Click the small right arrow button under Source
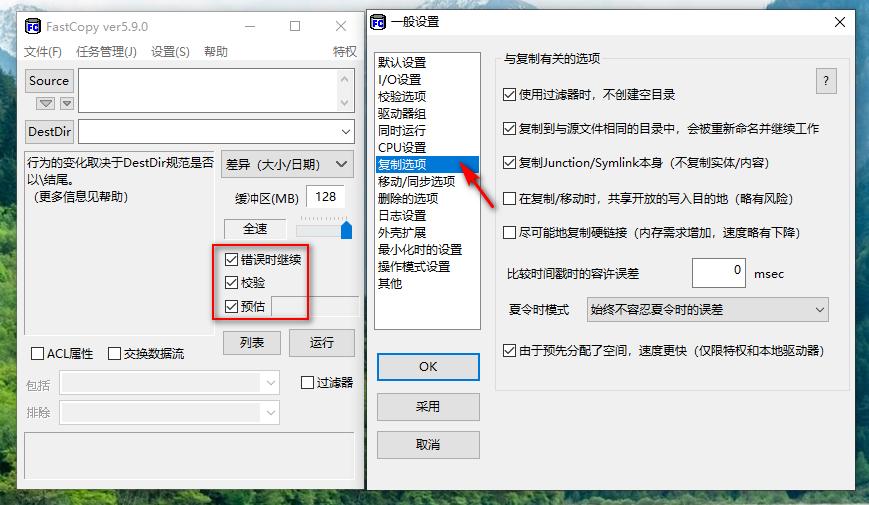869x505 pixels. click(x=67, y=103)
